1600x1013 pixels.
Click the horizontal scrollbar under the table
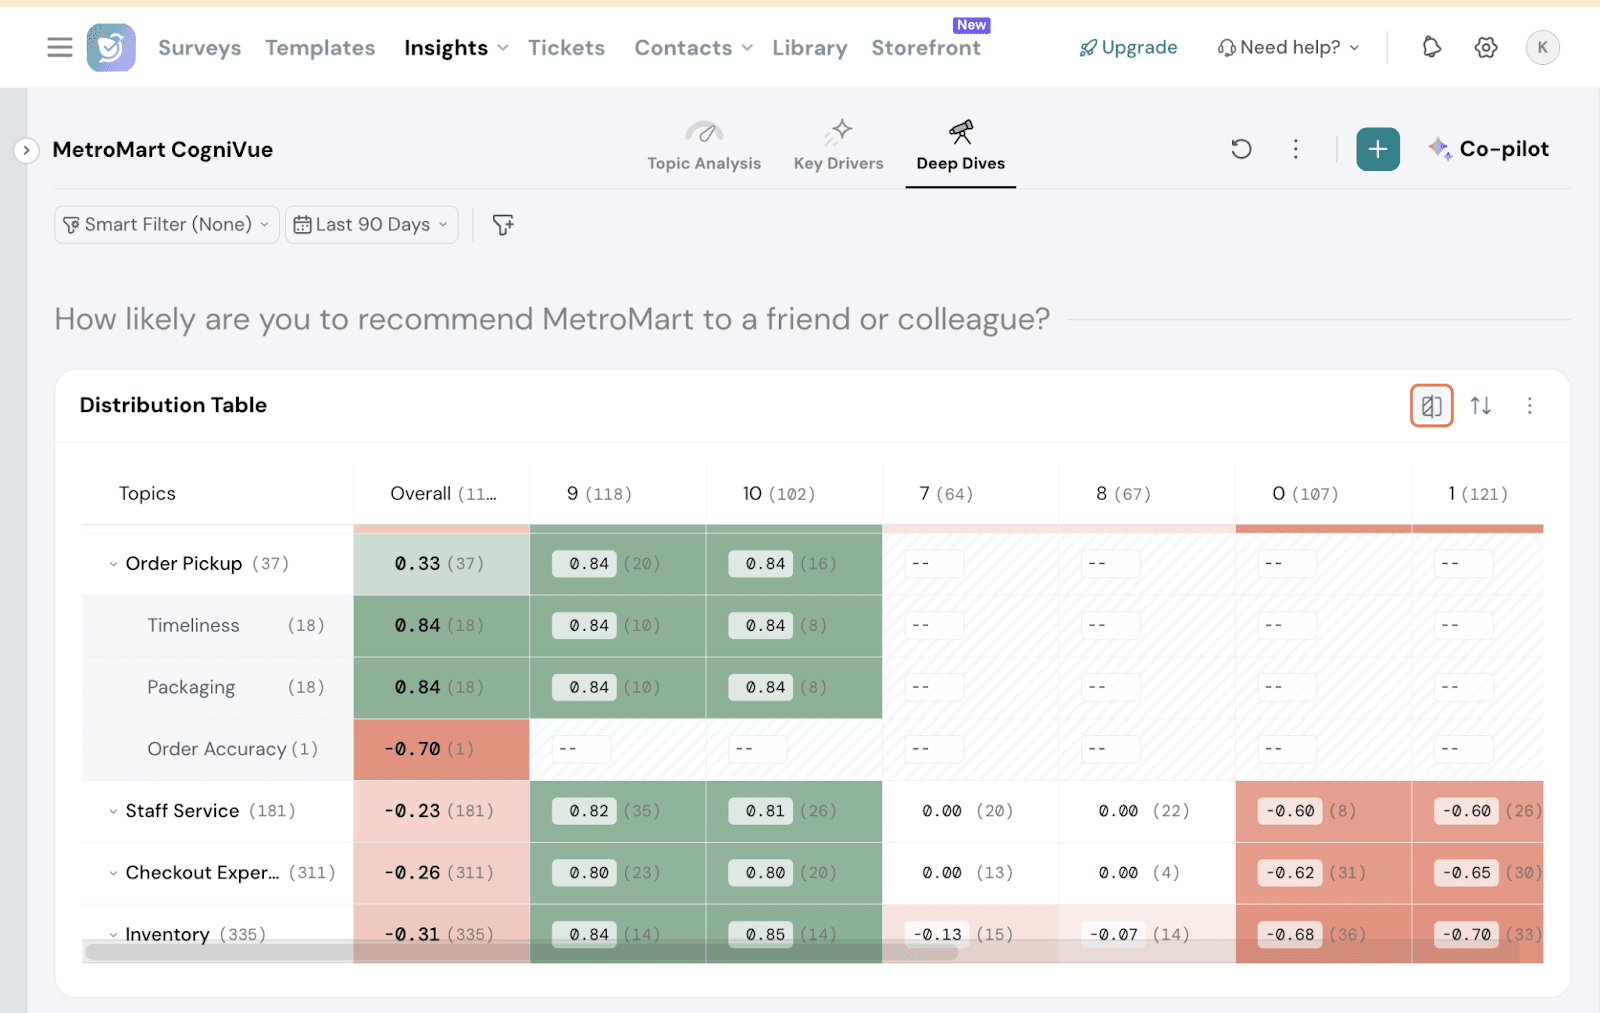pyautogui.click(x=520, y=952)
